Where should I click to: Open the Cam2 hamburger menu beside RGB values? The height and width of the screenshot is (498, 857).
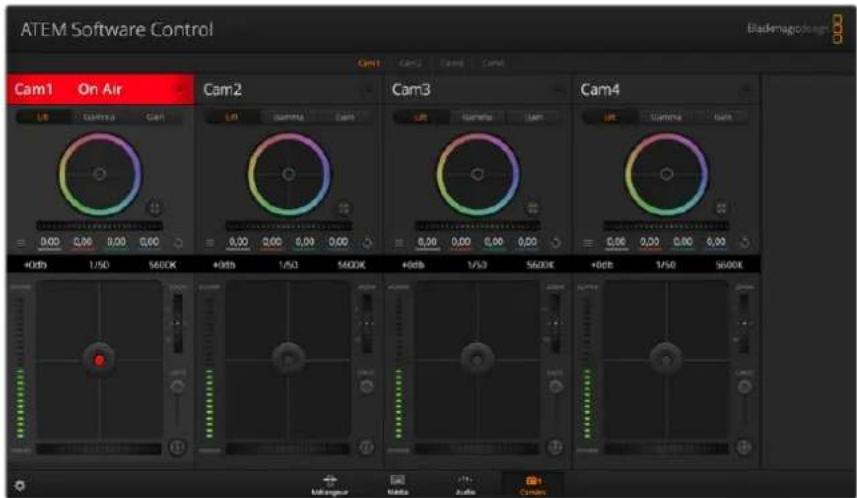click(210, 243)
